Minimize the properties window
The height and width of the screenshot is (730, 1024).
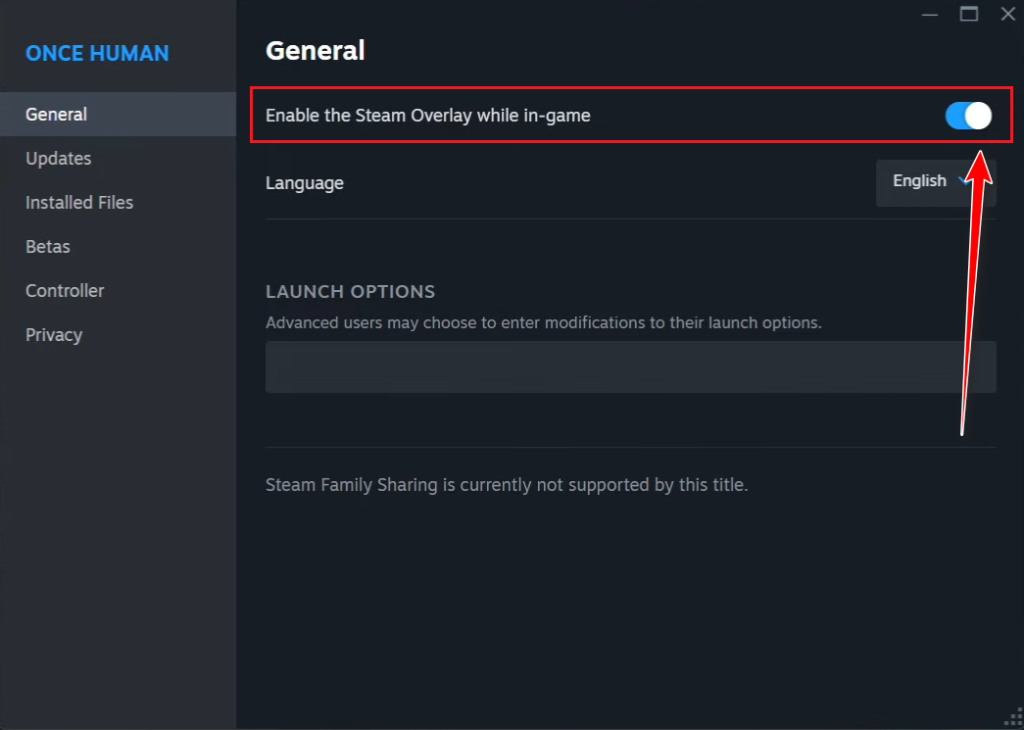point(931,13)
